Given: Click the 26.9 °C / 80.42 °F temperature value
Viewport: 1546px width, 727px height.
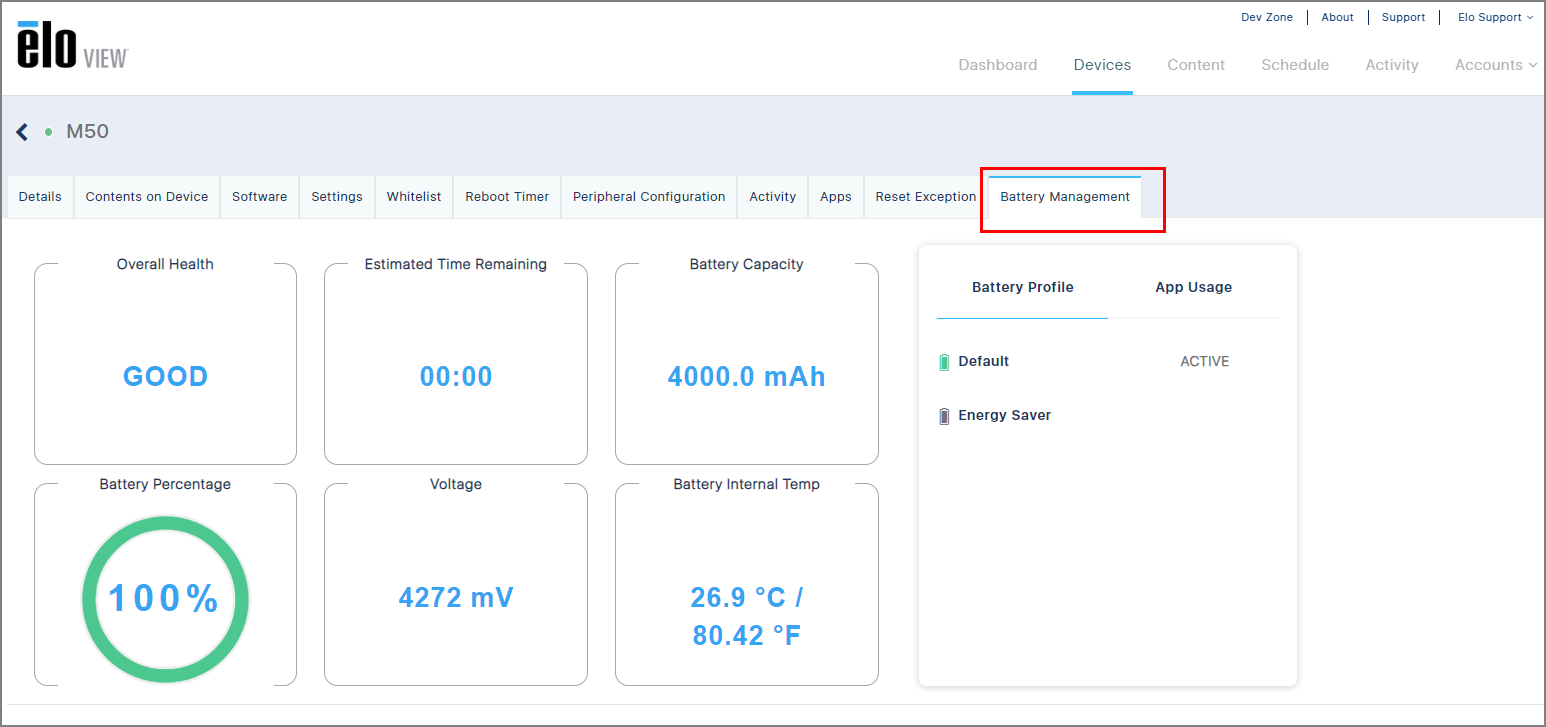Looking at the screenshot, I should coord(747,616).
